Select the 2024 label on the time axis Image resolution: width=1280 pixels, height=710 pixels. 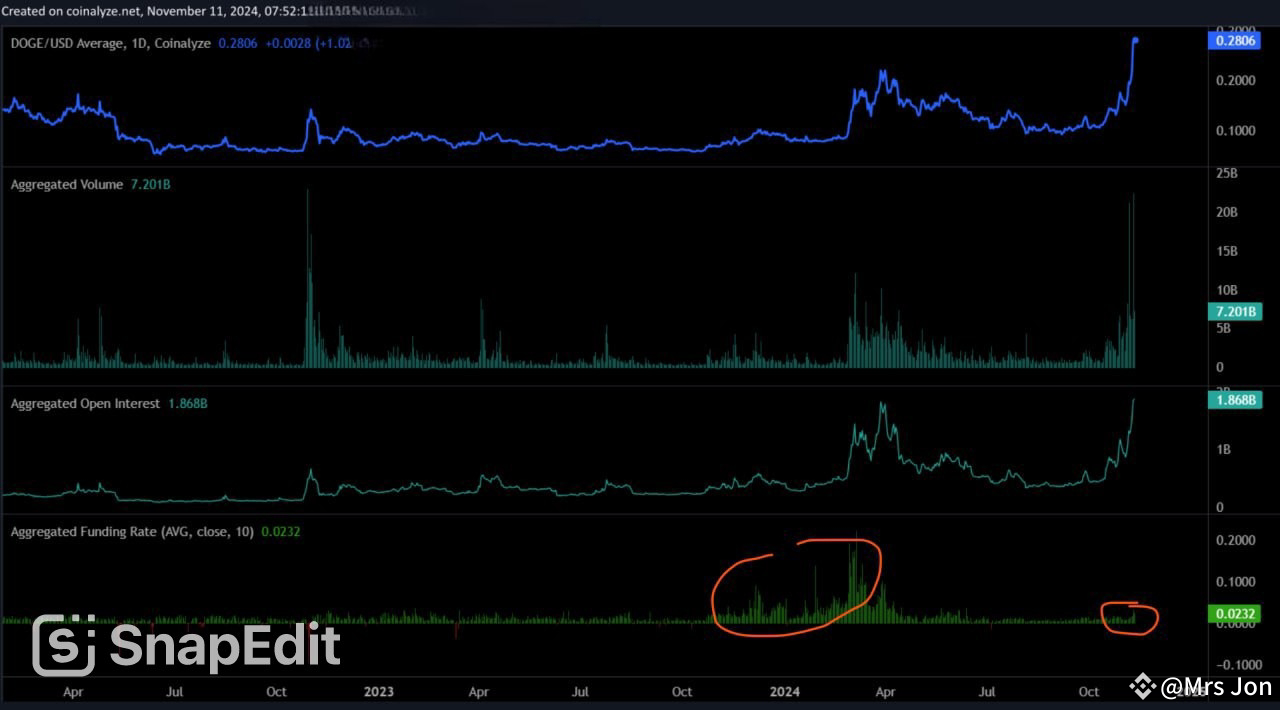click(784, 691)
